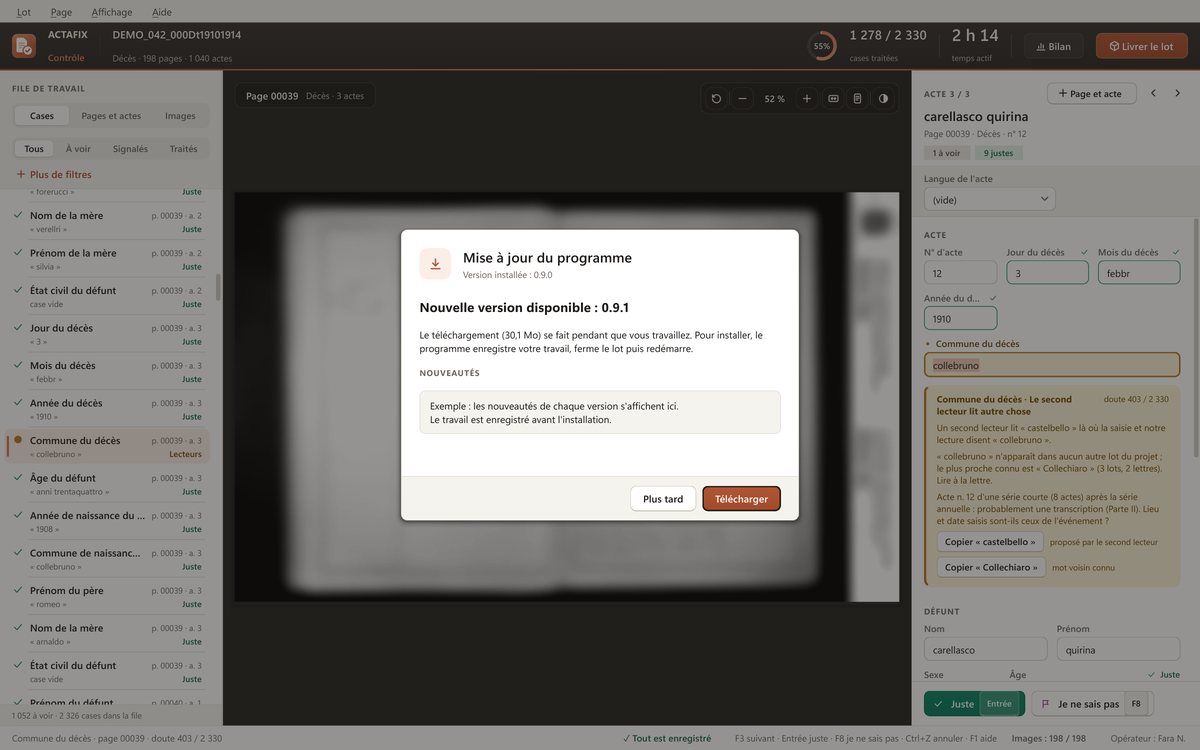Zoom in on the page image
Viewport: 1200px width, 750px height.
click(807, 99)
